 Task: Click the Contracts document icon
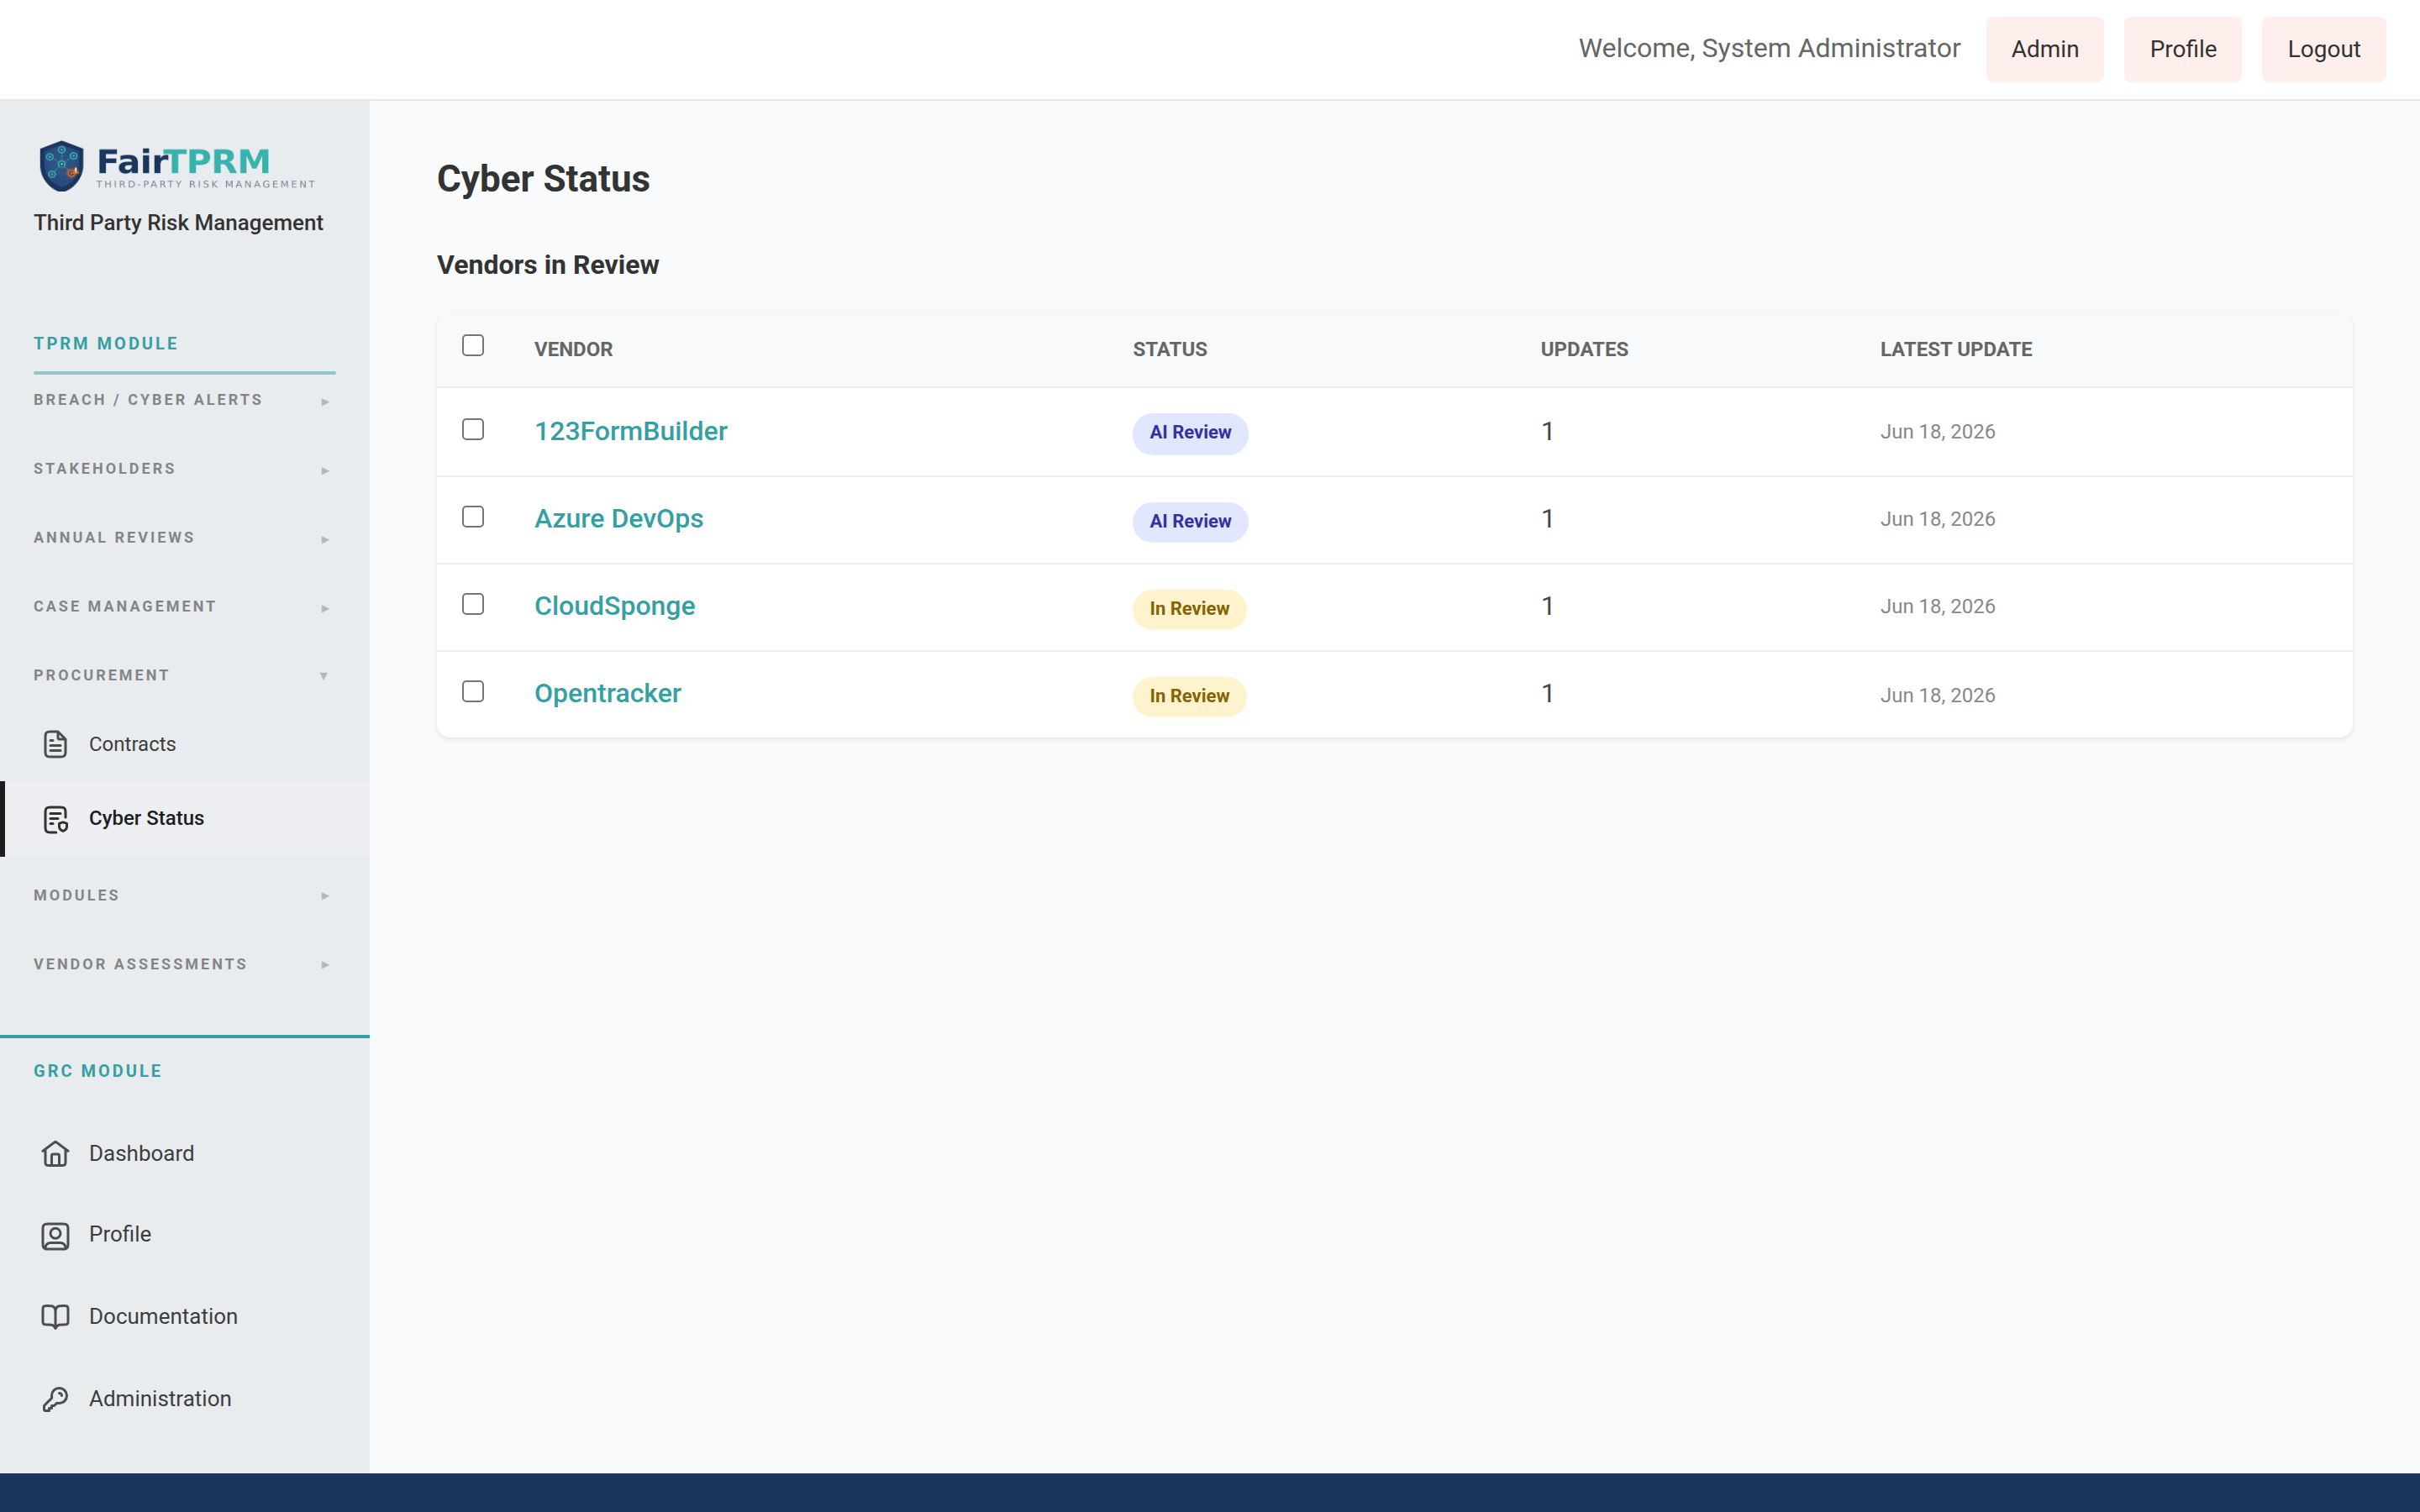click(x=55, y=744)
